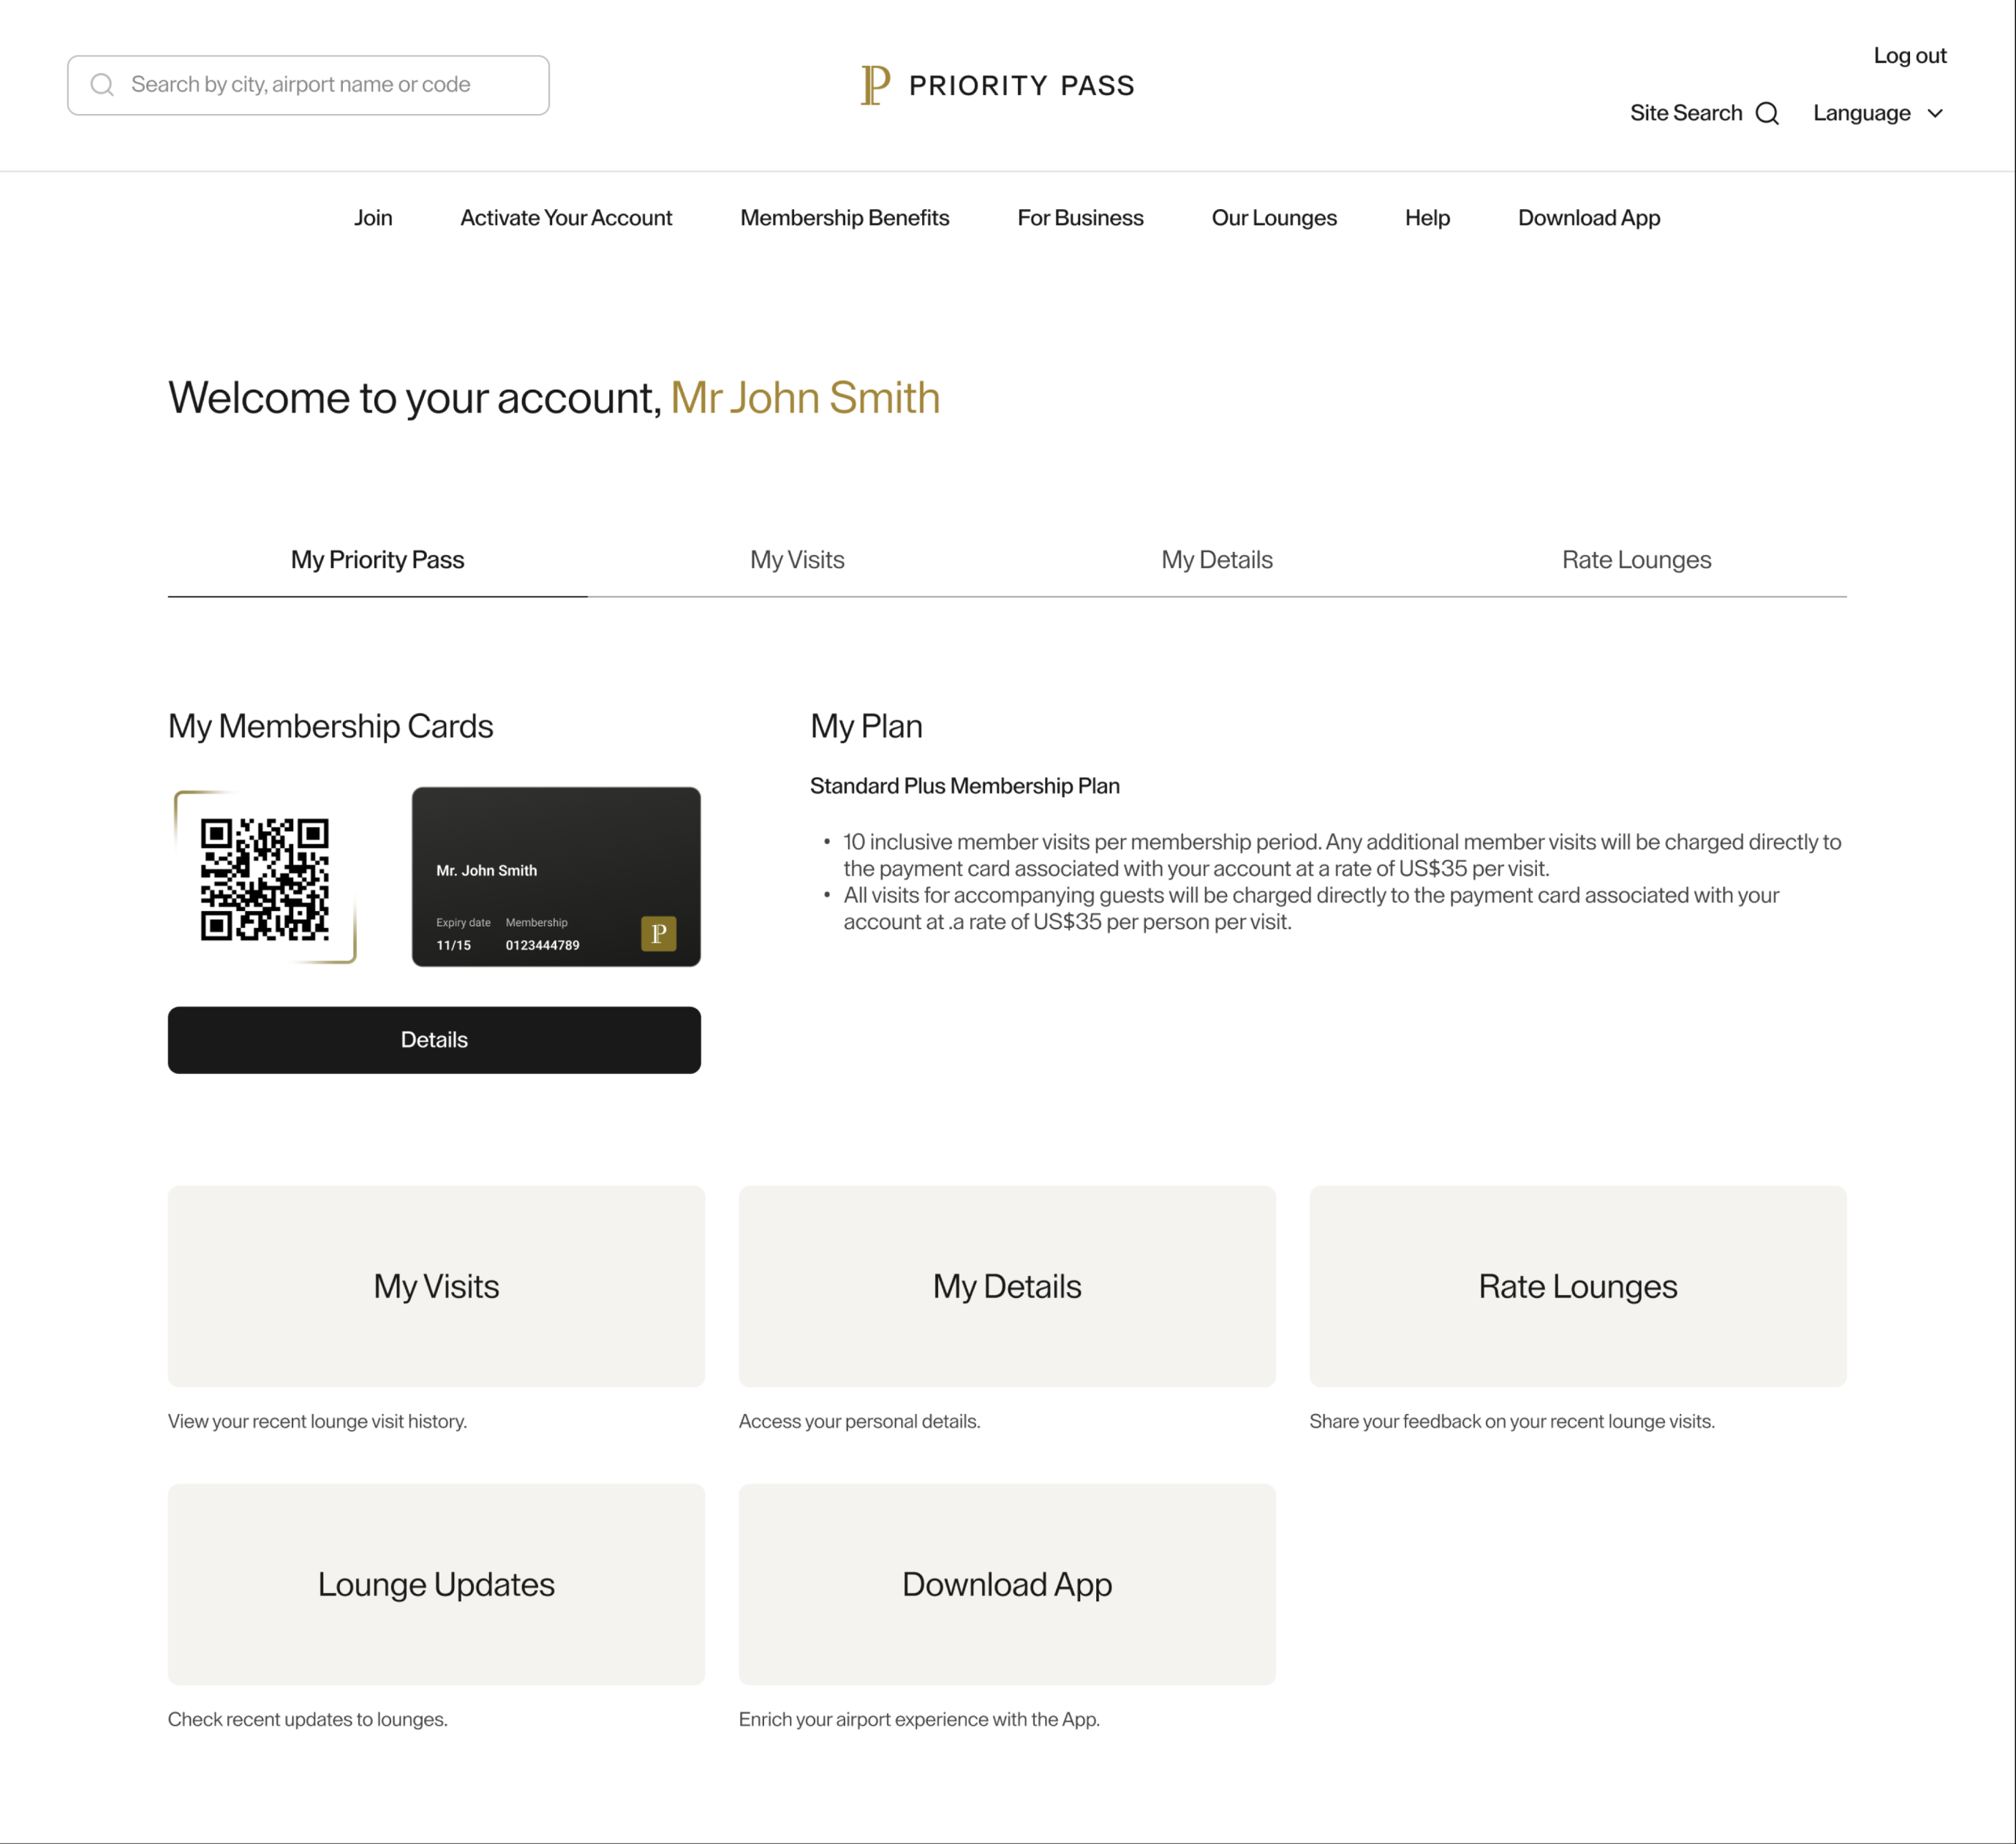
Task: Open Membership Benefits in the navigation
Action: tap(844, 218)
